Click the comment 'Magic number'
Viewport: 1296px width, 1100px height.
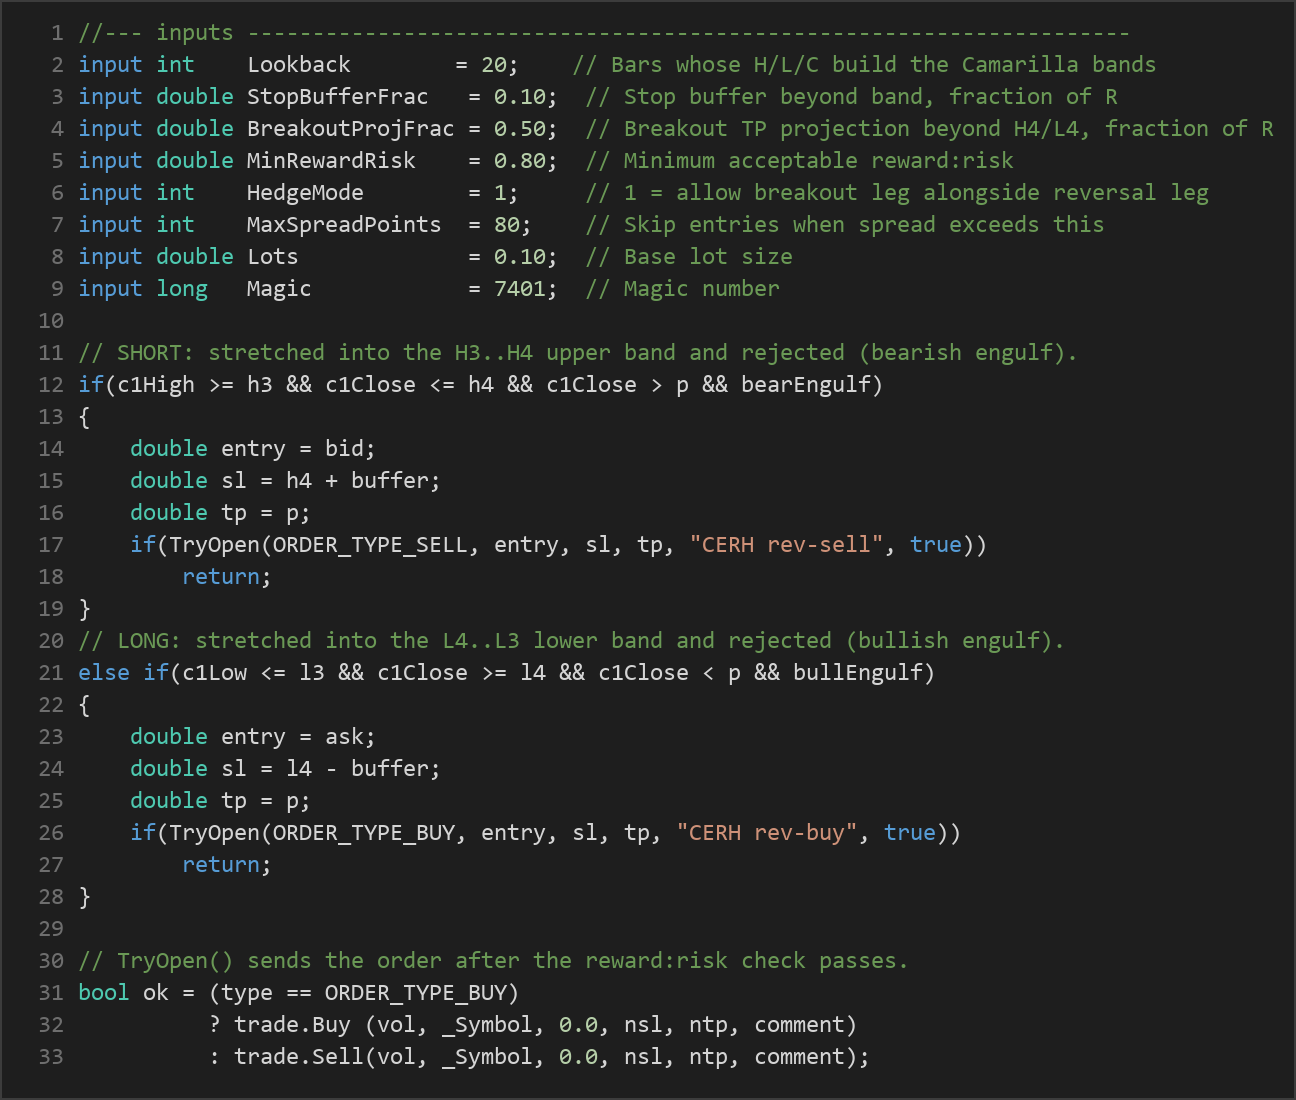click(x=682, y=289)
